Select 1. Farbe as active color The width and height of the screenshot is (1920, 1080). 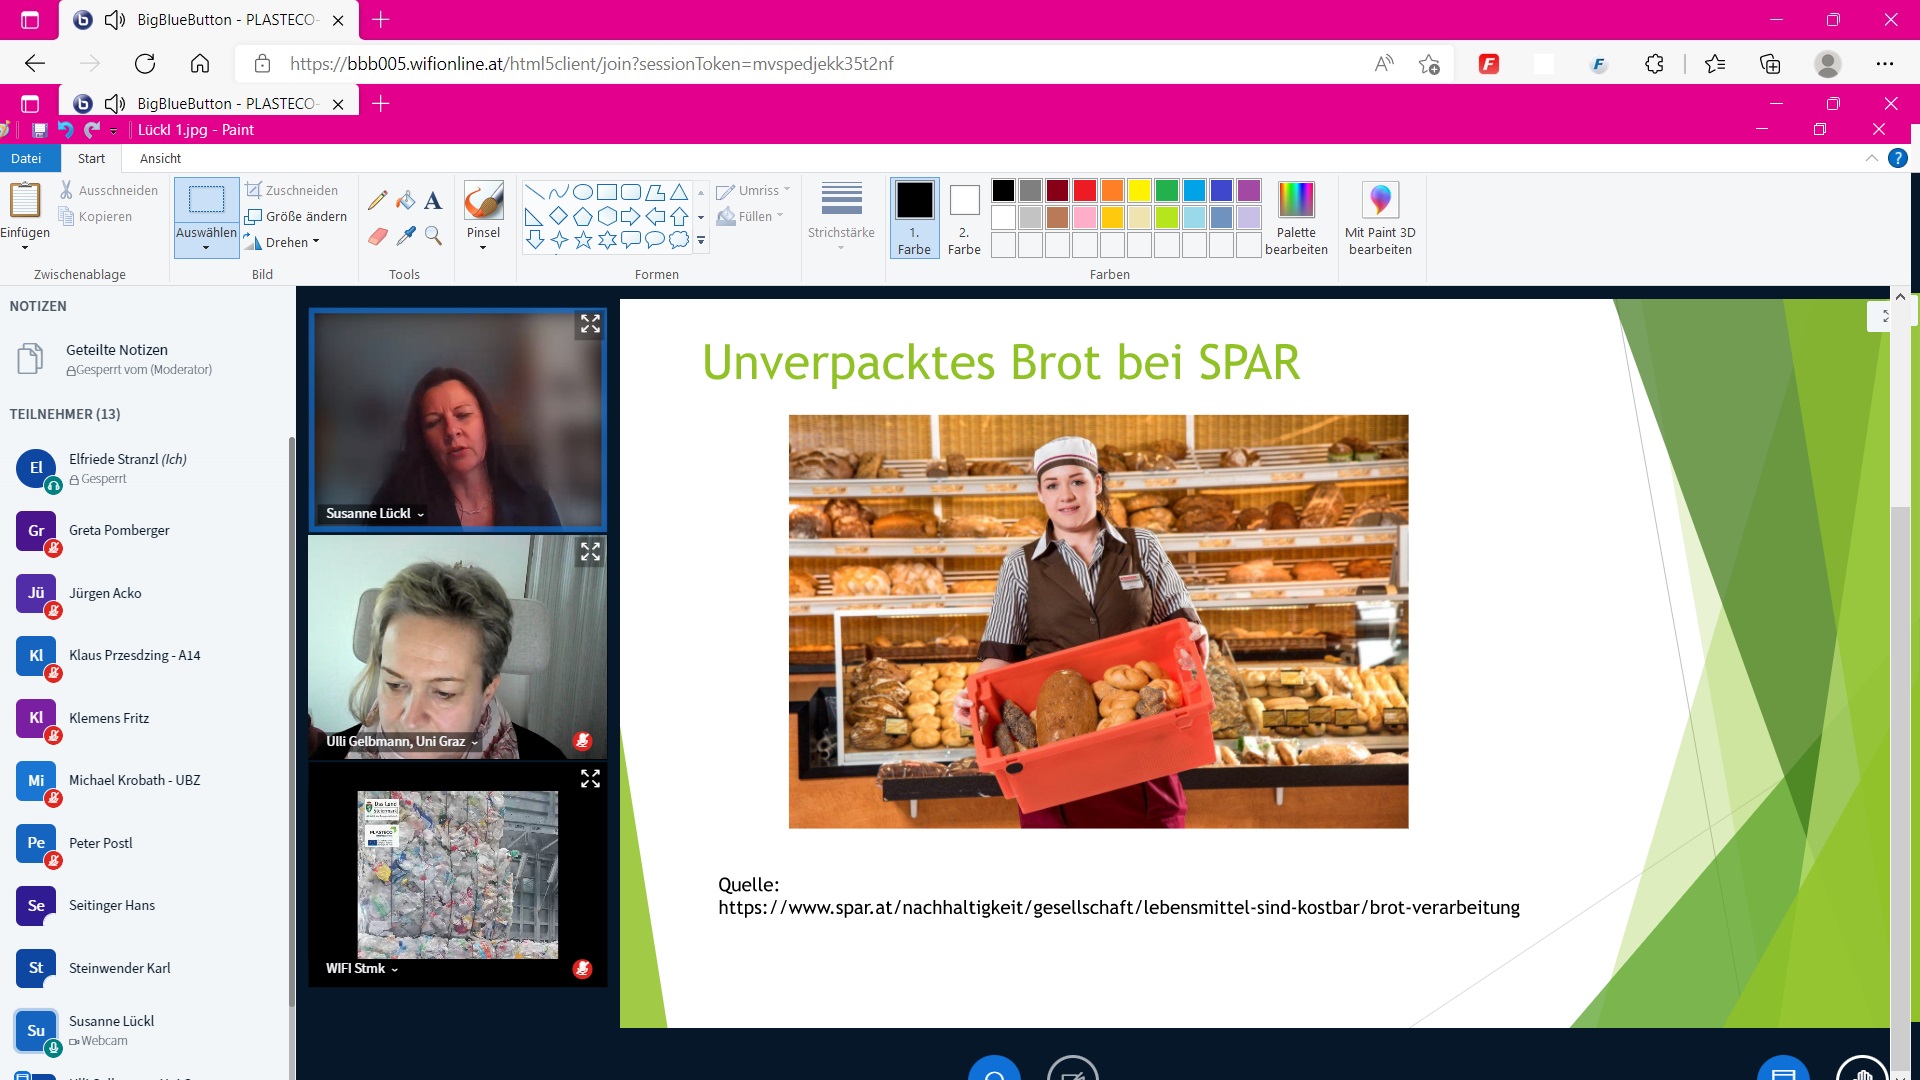click(914, 217)
